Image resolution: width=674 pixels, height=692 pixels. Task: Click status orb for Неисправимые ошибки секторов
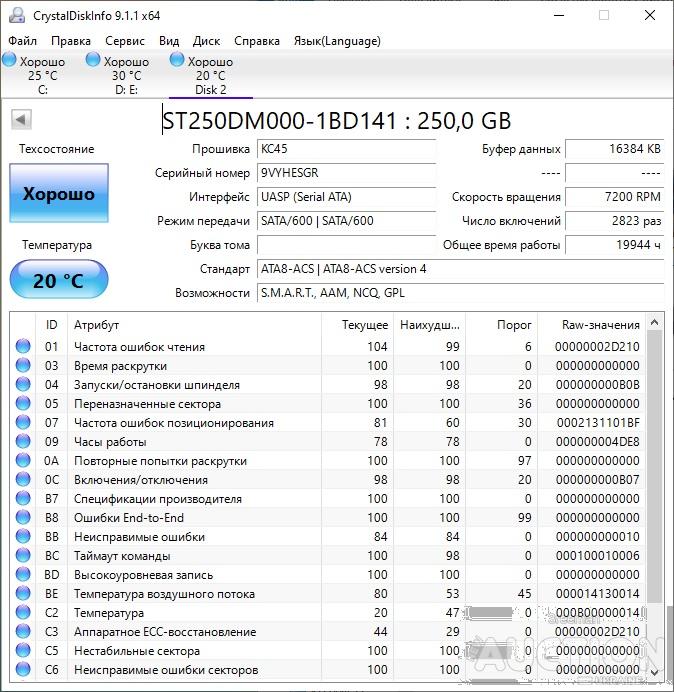pos(23,669)
